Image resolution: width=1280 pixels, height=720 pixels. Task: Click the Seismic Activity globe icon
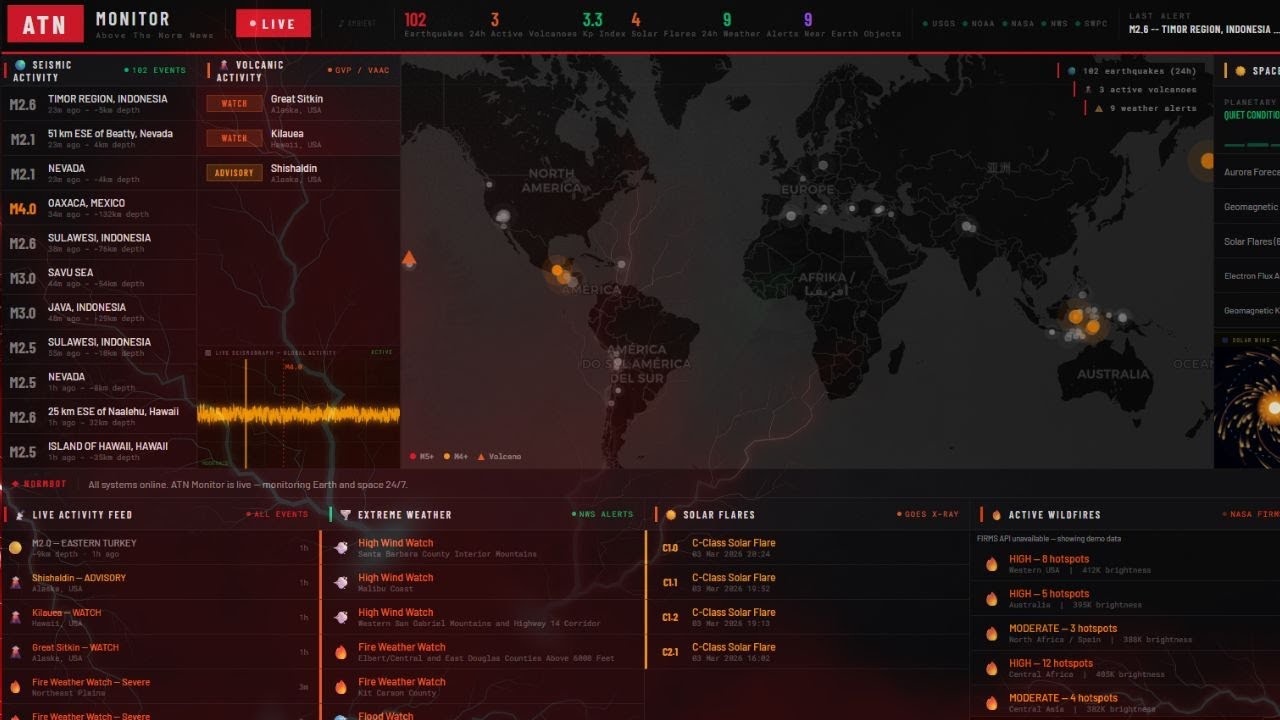20,65
